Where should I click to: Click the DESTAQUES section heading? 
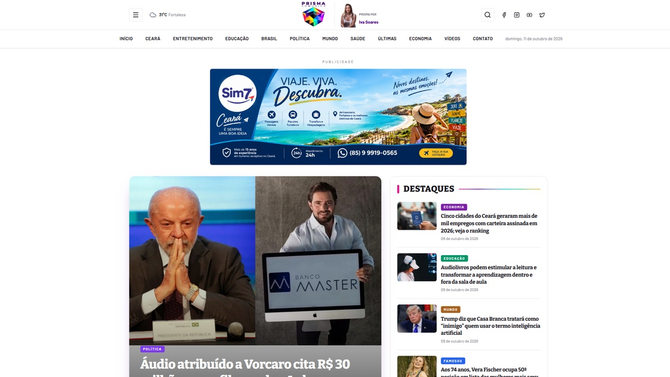pos(429,189)
